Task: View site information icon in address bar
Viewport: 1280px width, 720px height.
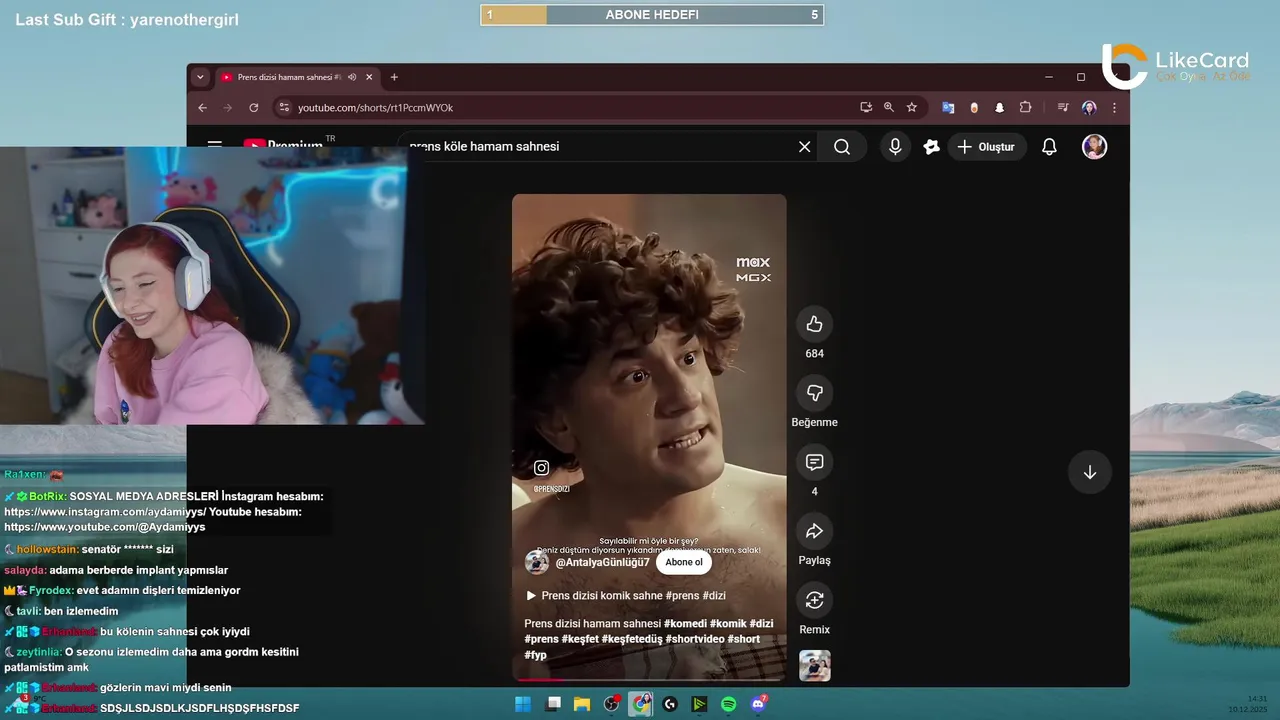Action: 284,107
